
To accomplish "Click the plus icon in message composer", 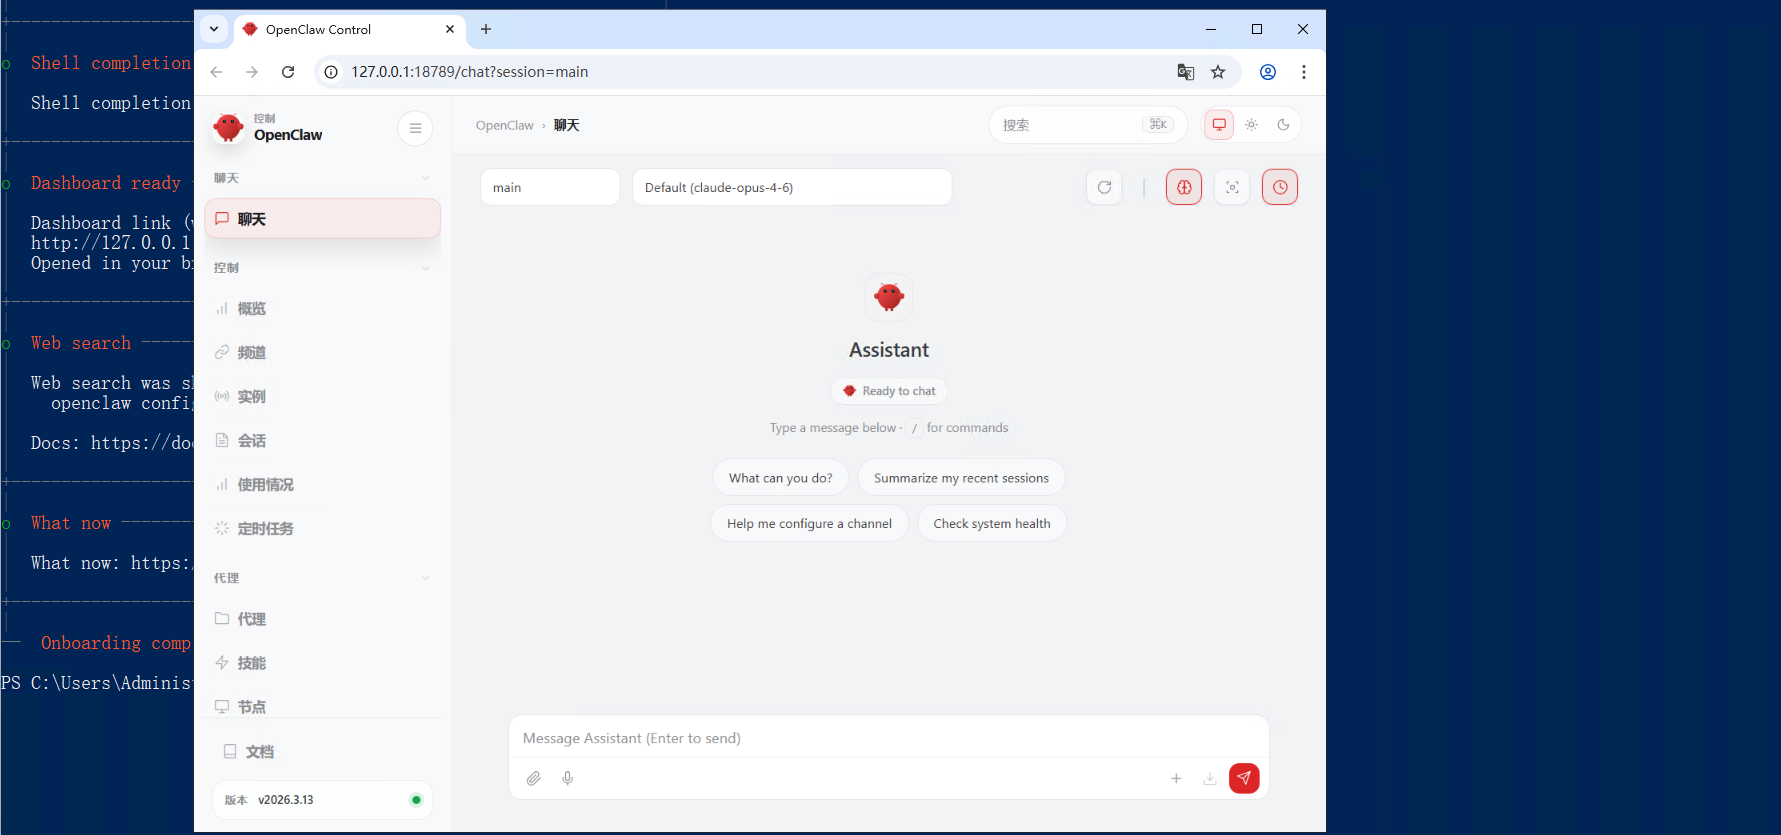I will [x=1176, y=778].
